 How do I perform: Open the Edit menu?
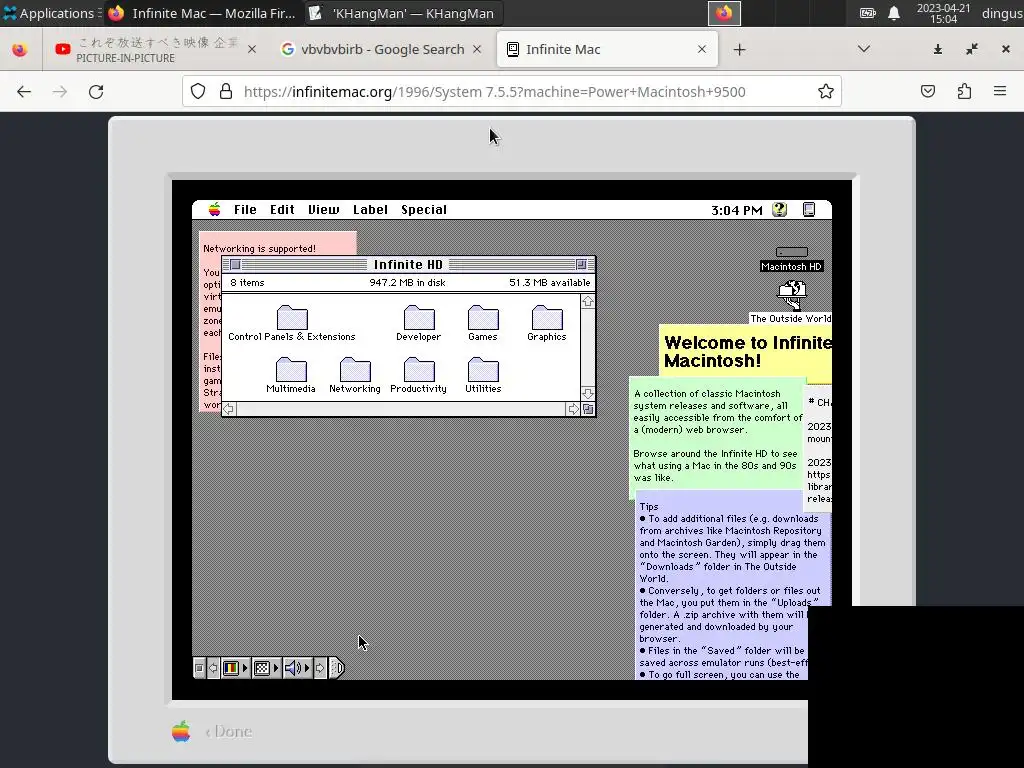coord(282,210)
